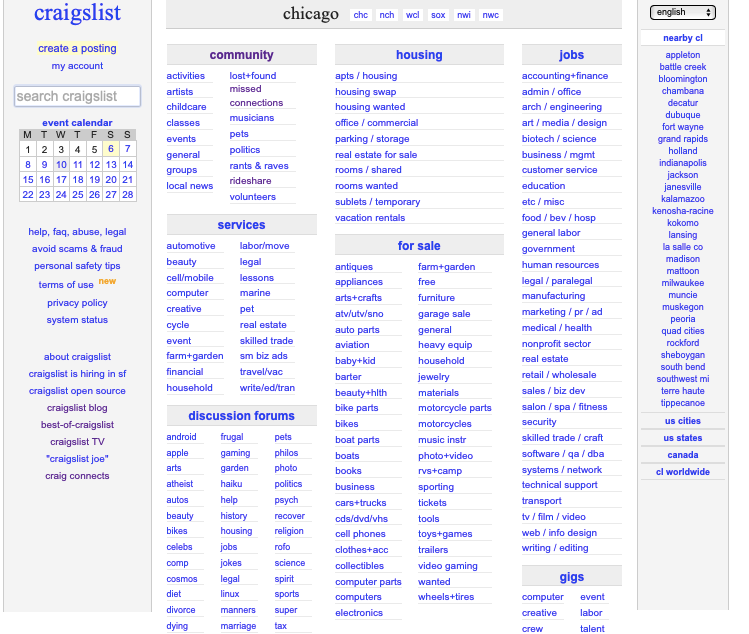749x634 pixels.
Task: Open the event calendar heading link
Action: point(77,123)
